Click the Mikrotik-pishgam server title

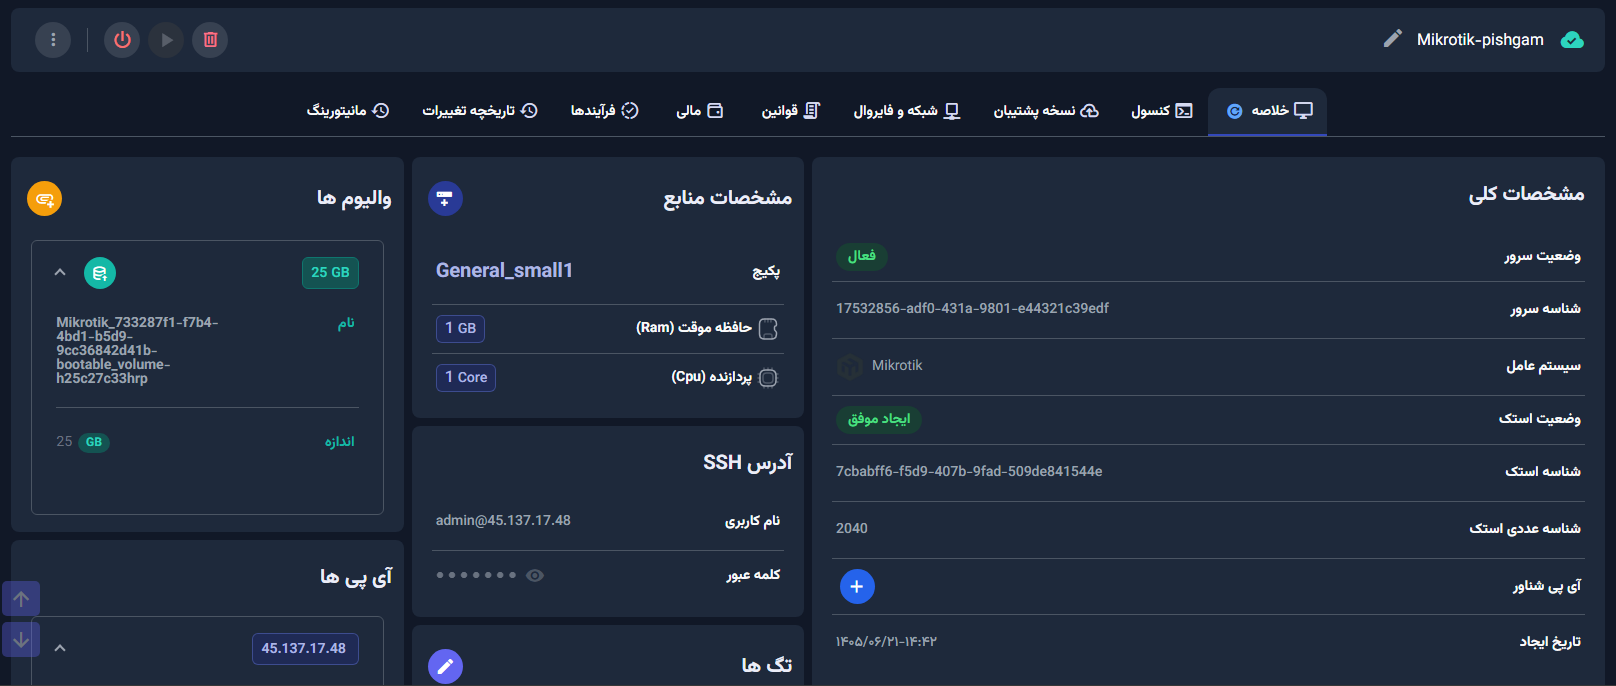click(1480, 40)
